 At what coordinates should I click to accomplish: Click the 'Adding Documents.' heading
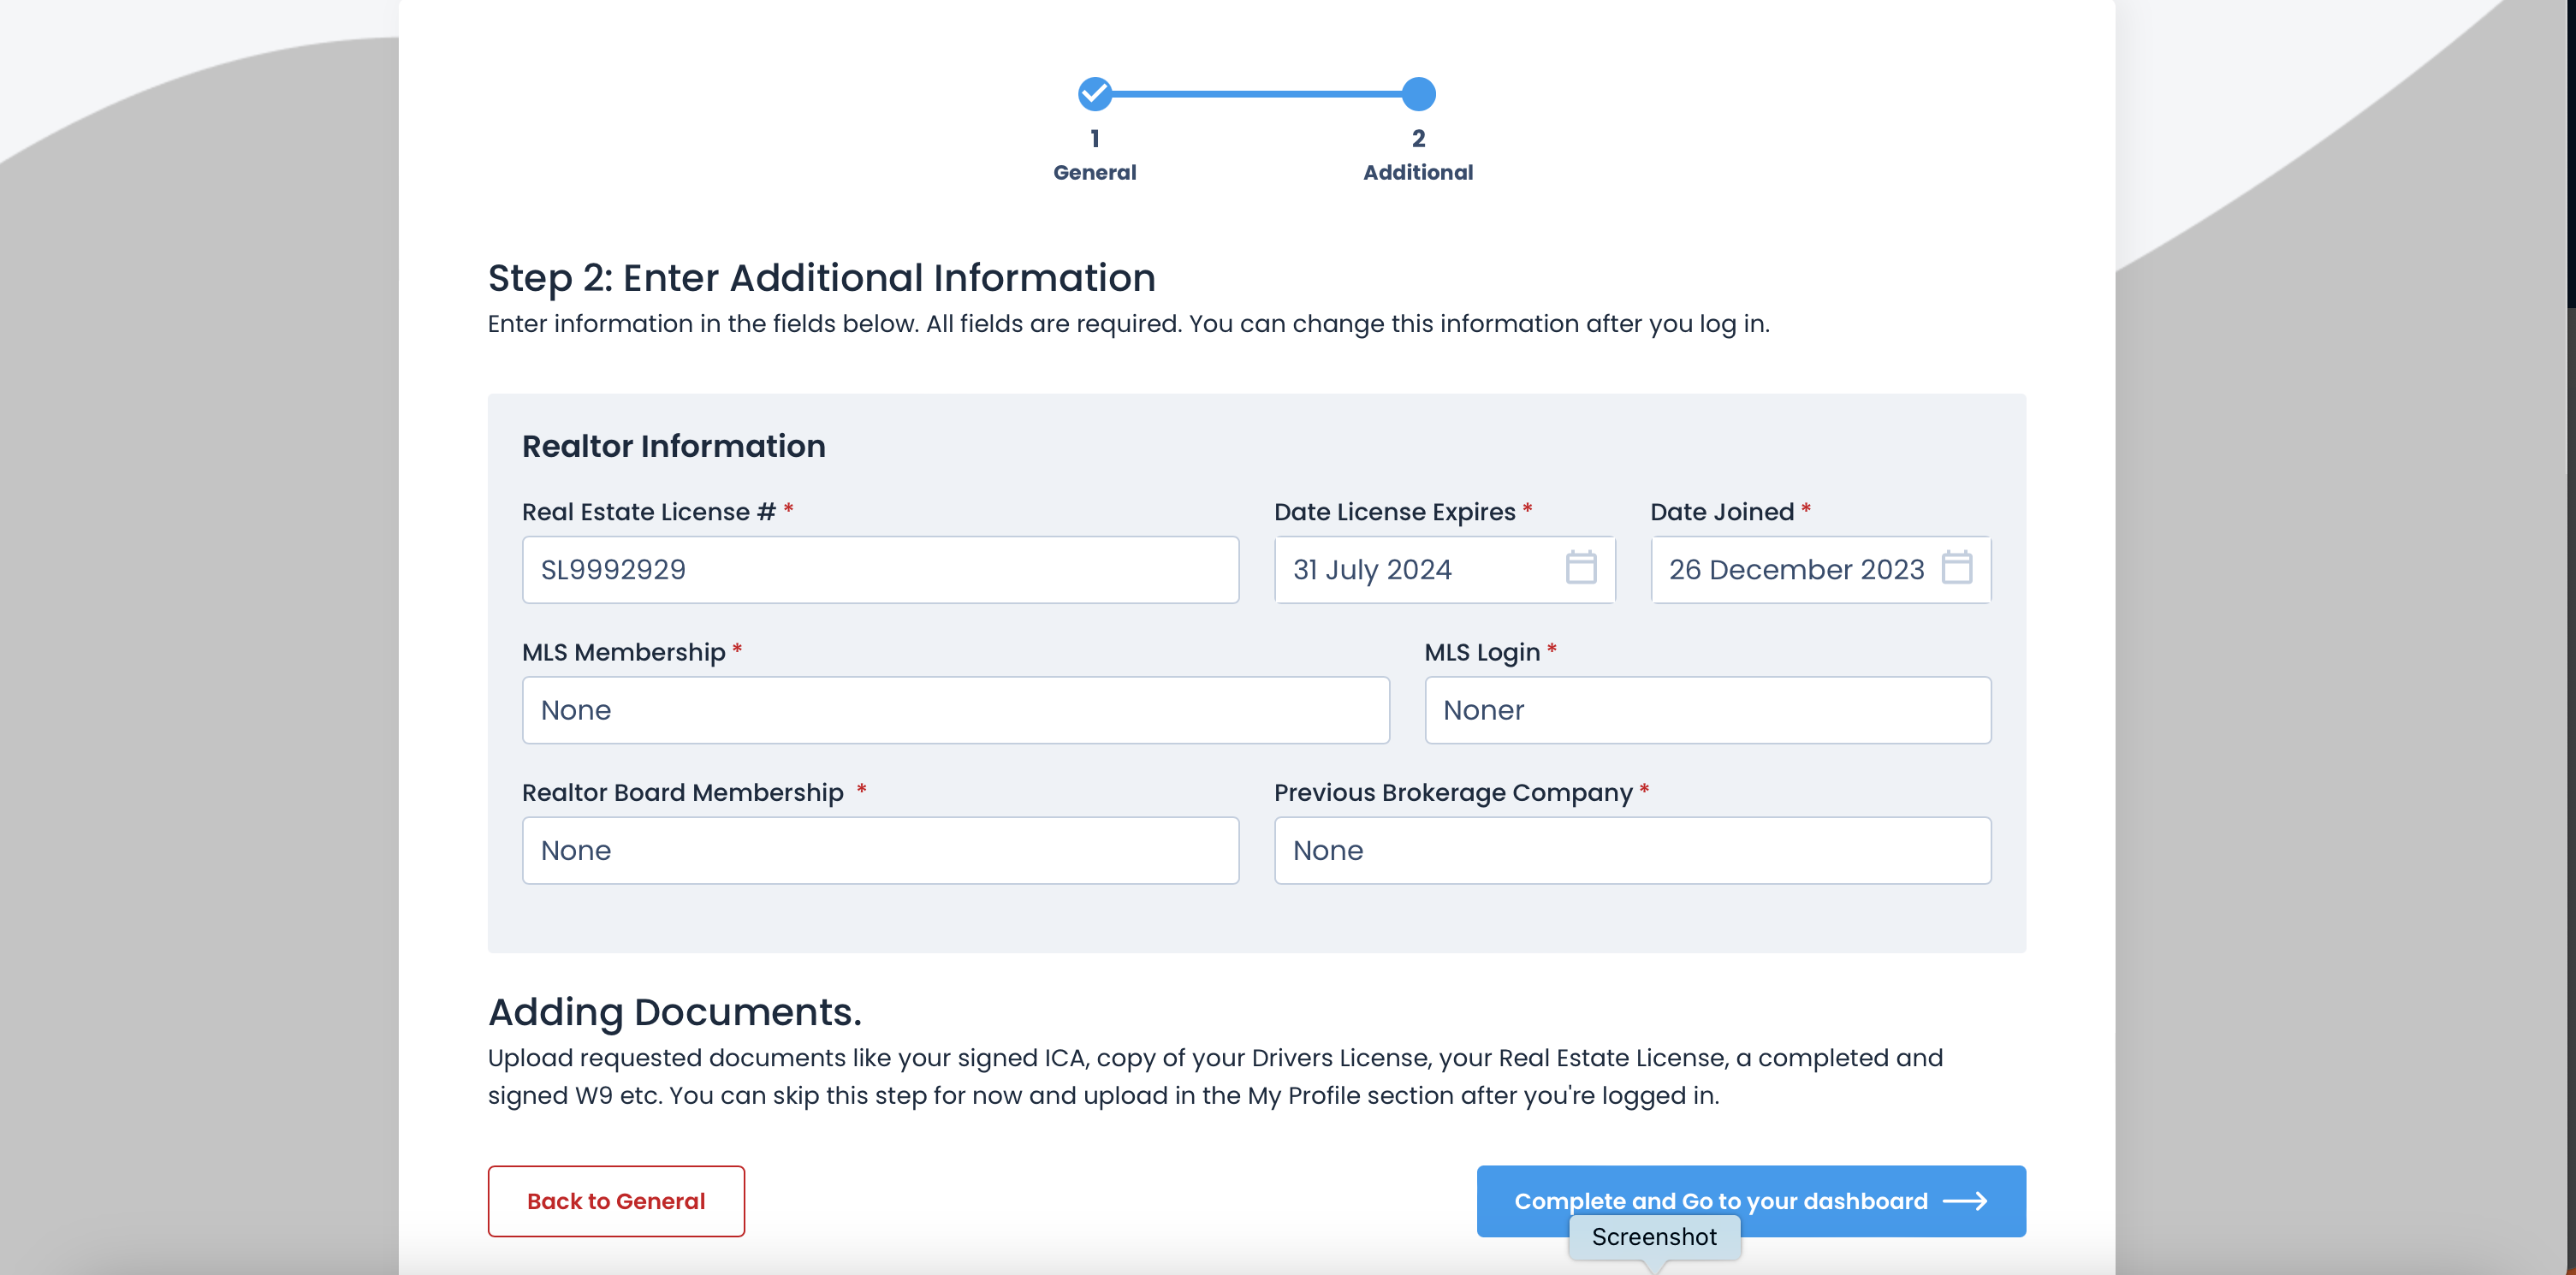[674, 1012]
